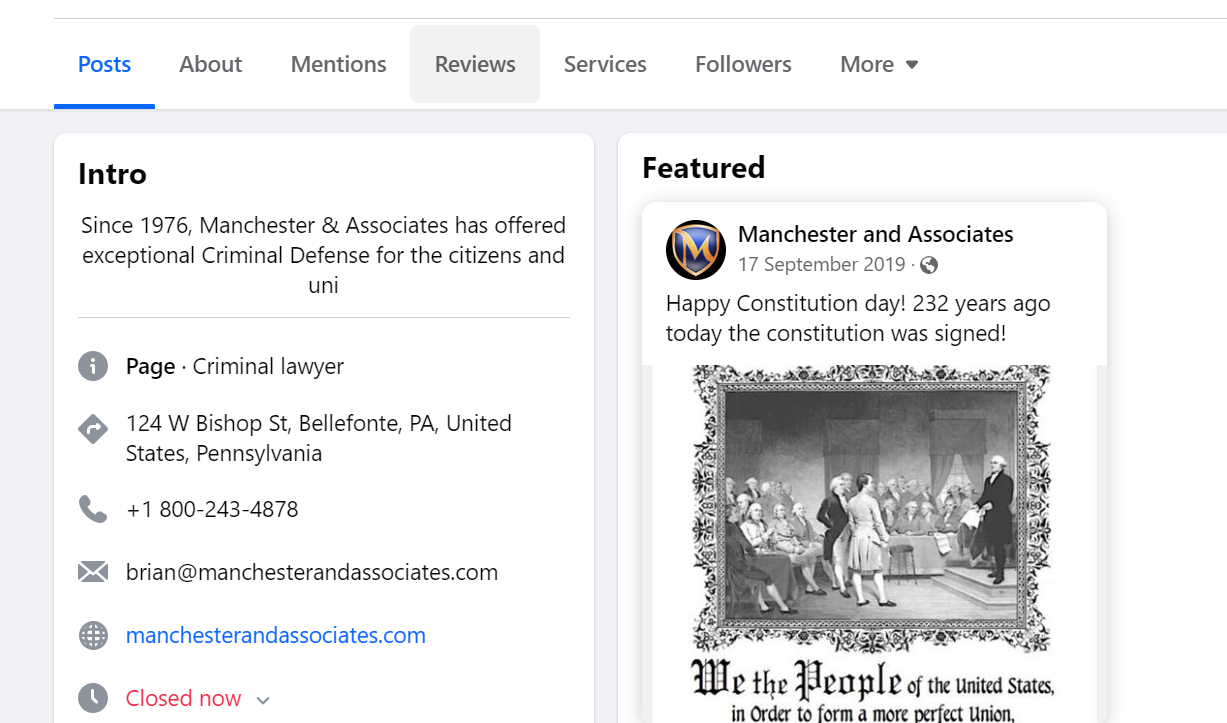This screenshot has height=723, width=1227.
Task: Select the Followers tab
Action: pyautogui.click(x=742, y=63)
